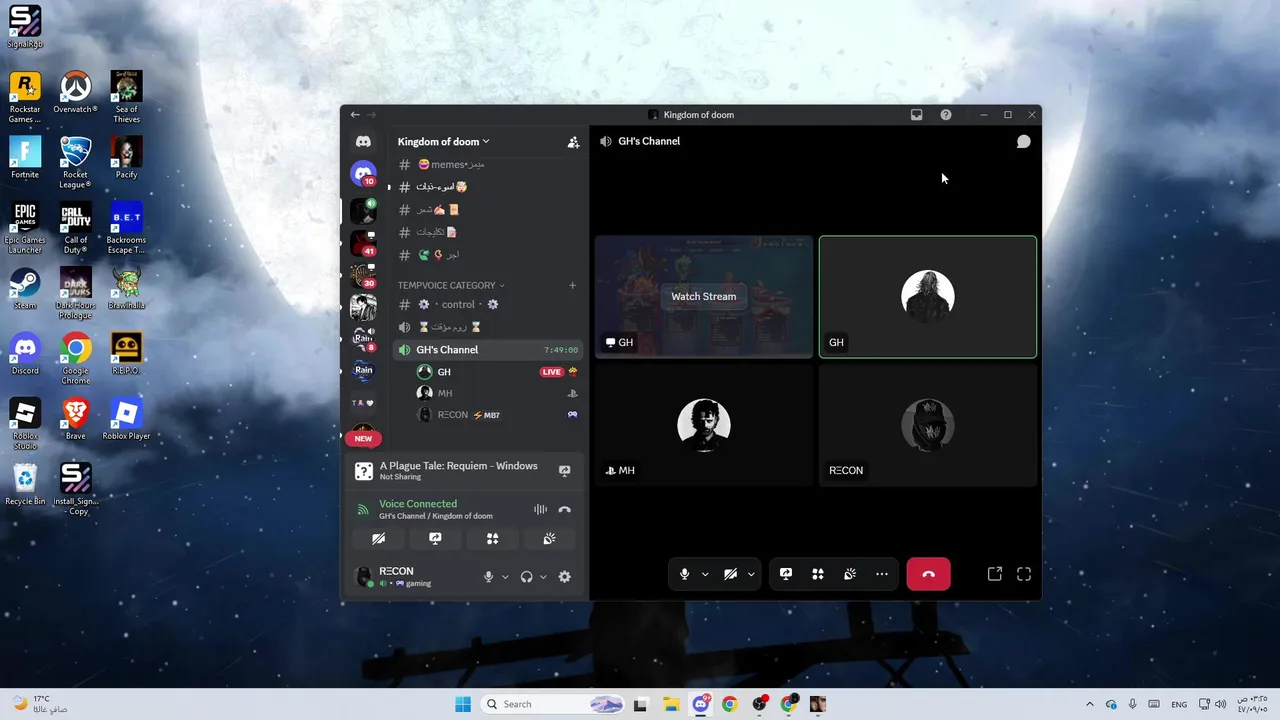Open the Inbox icon in title bar

tap(916, 115)
